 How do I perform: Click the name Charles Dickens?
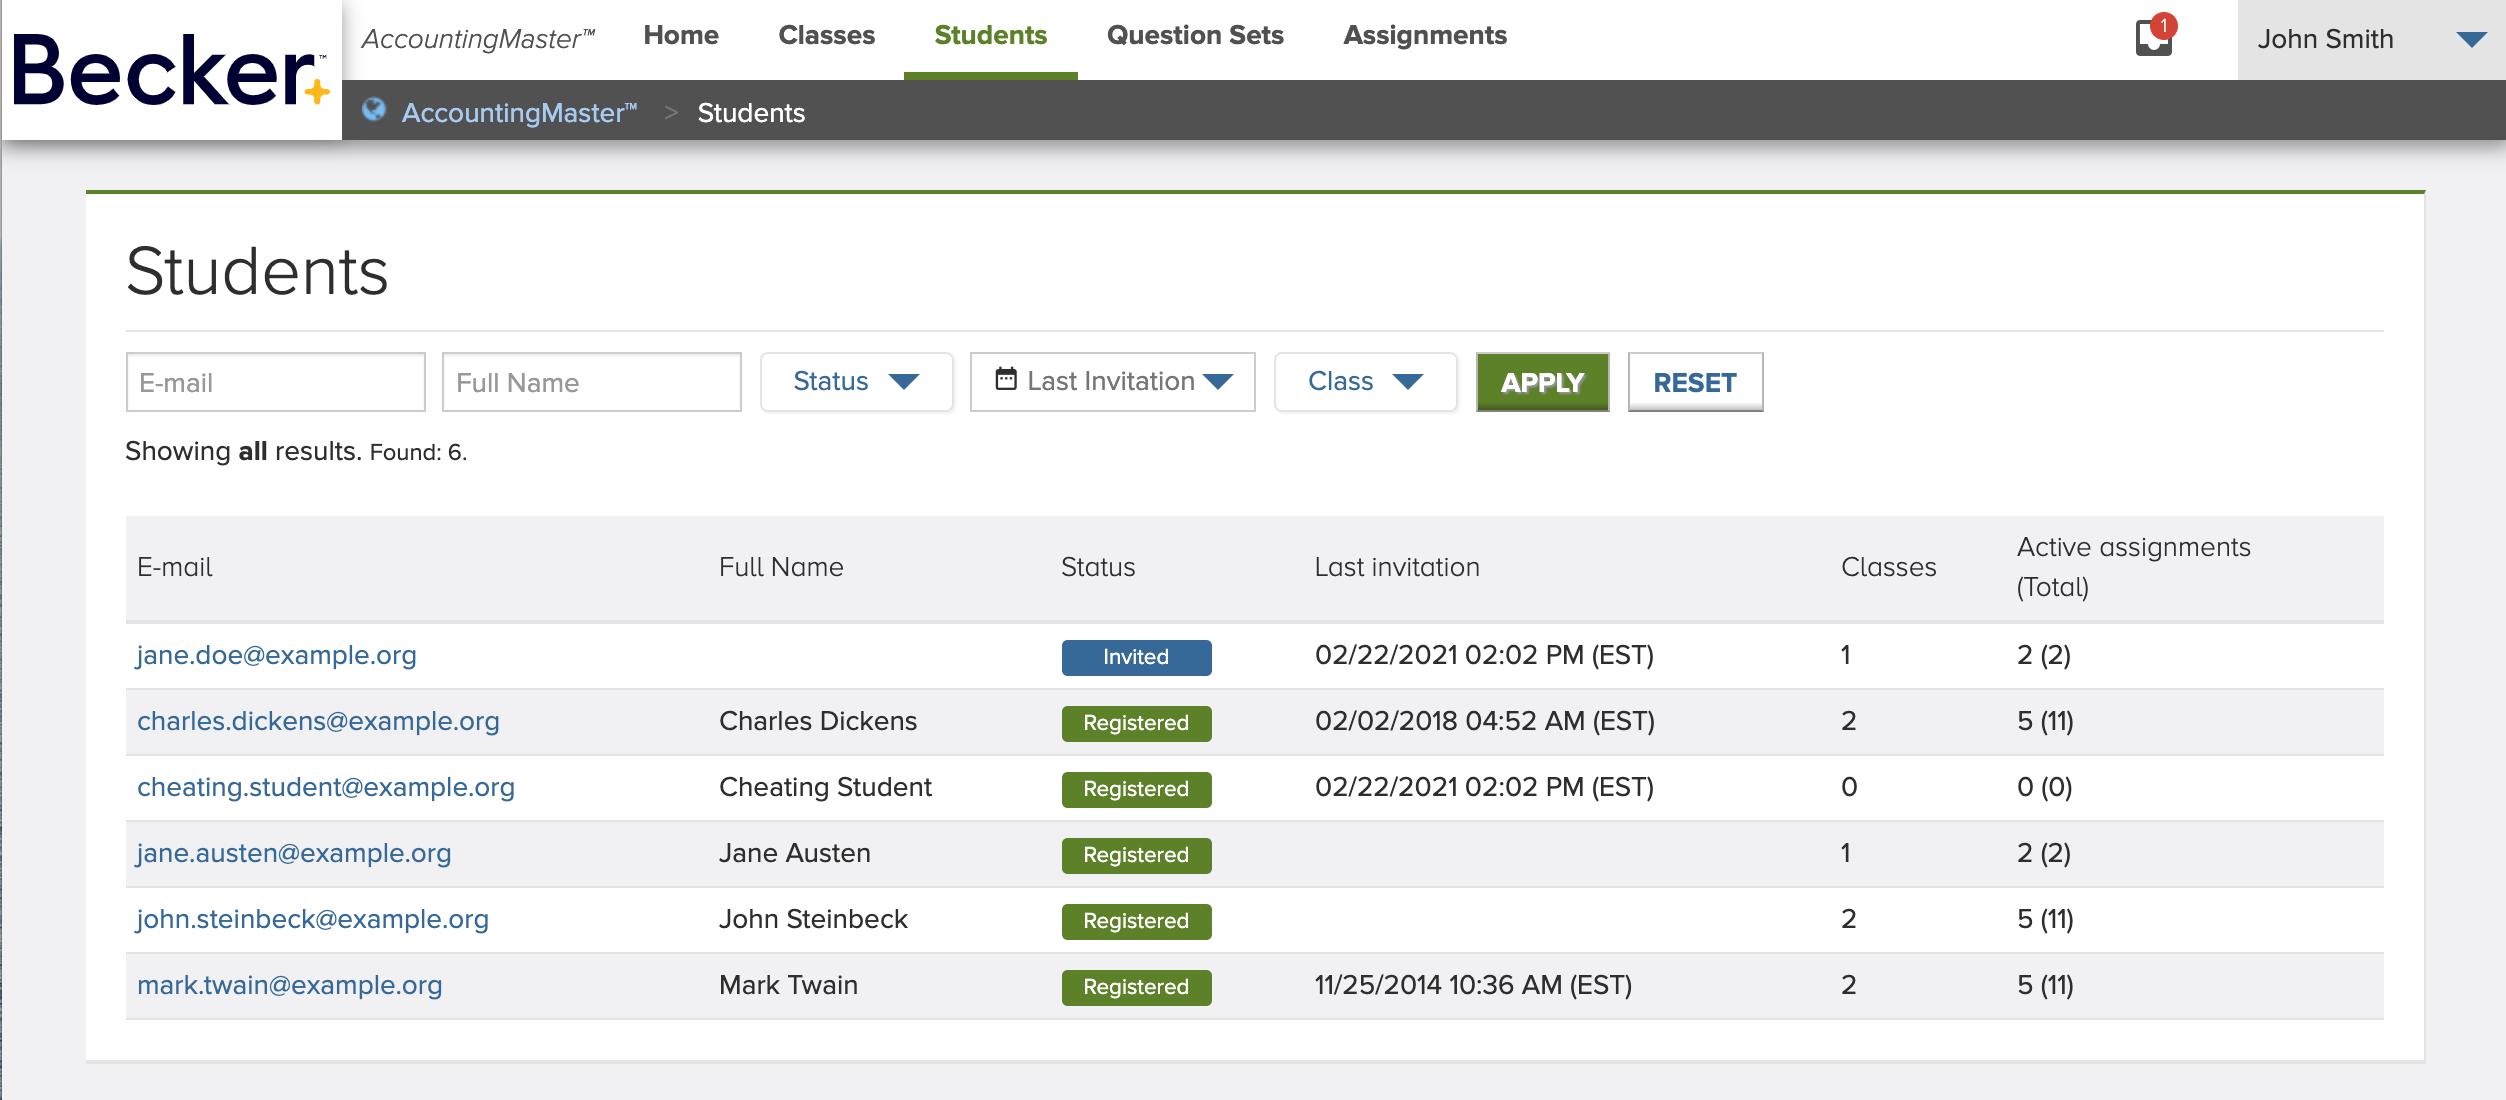817,721
